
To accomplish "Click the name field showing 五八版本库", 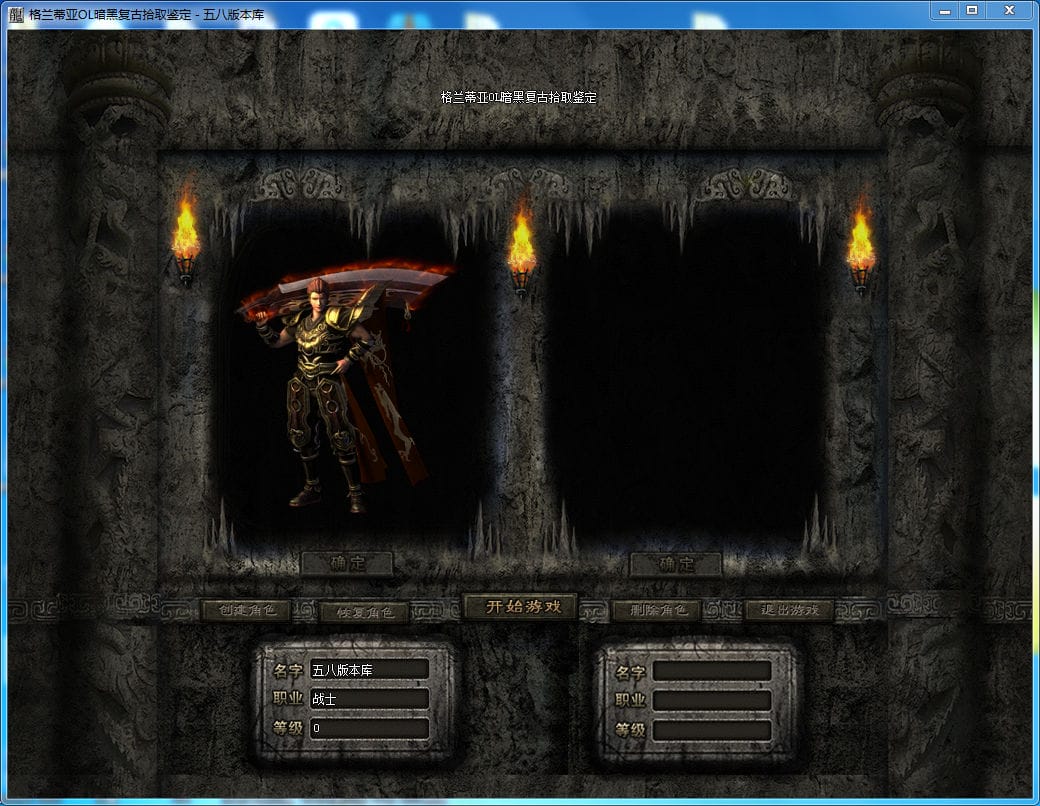I will point(369,669).
